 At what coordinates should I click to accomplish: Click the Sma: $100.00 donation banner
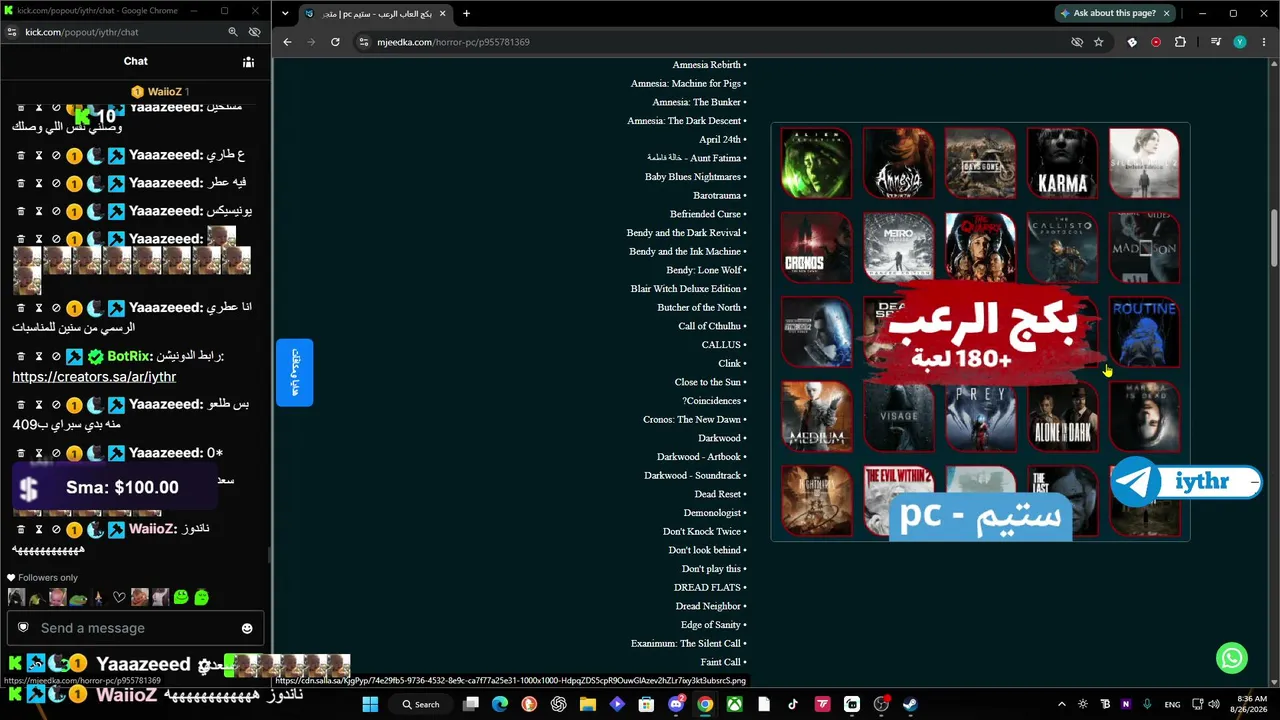(x=115, y=487)
